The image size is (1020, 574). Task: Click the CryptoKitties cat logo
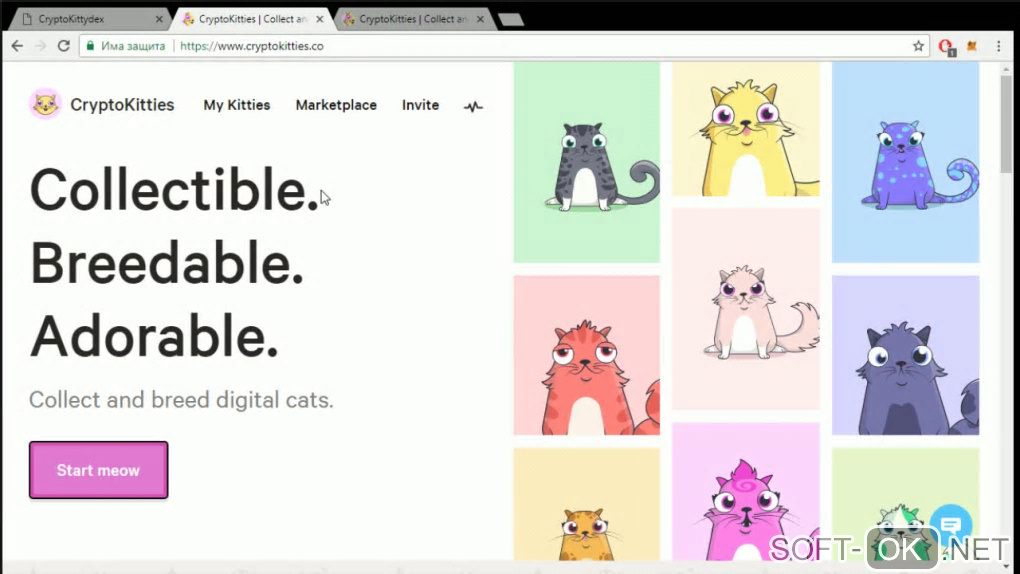pyautogui.click(x=46, y=104)
